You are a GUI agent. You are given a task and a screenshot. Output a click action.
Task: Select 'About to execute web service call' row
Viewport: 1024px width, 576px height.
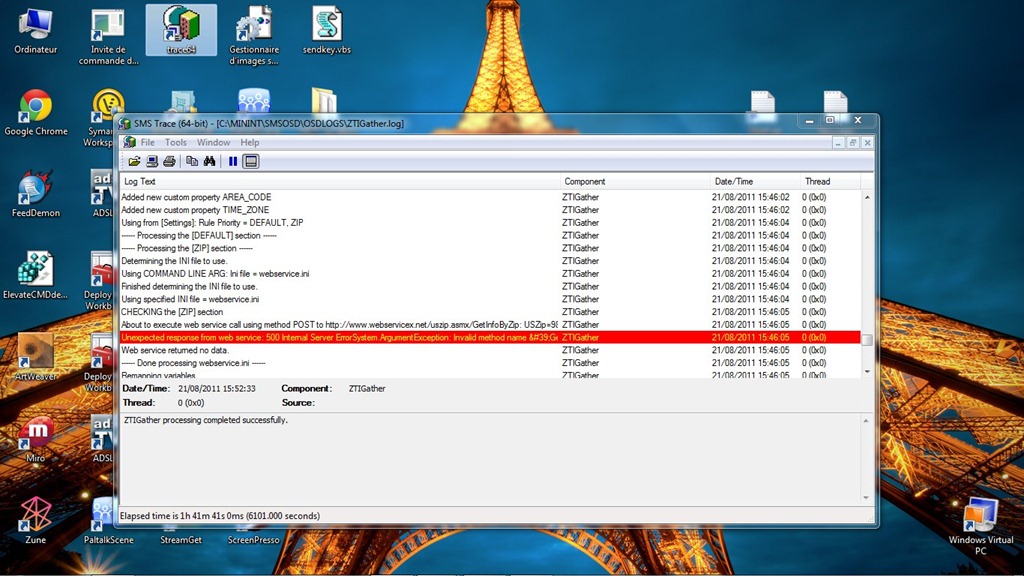click(490, 325)
